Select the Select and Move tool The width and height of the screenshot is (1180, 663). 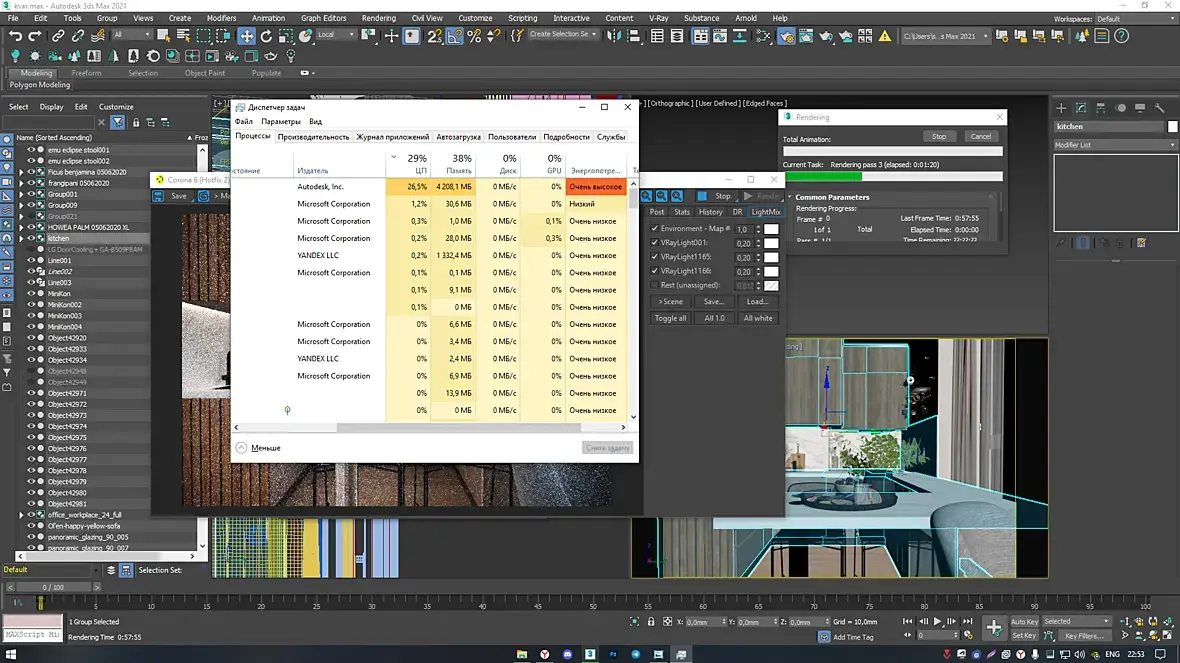[x=247, y=35]
